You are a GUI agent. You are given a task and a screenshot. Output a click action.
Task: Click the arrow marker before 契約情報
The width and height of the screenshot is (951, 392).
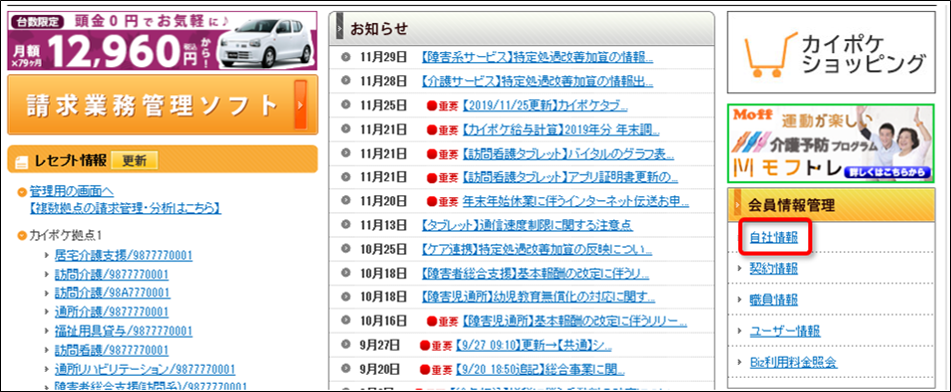click(x=739, y=269)
